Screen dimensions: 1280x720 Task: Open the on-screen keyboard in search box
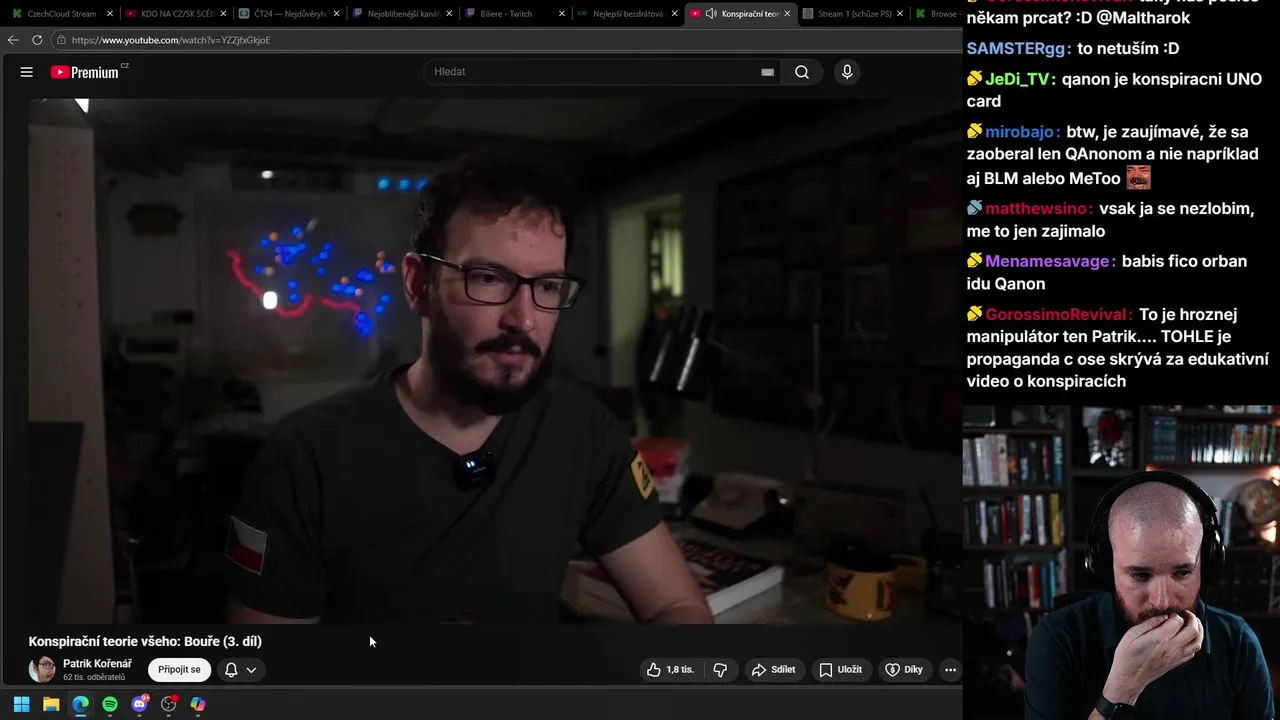(767, 72)
